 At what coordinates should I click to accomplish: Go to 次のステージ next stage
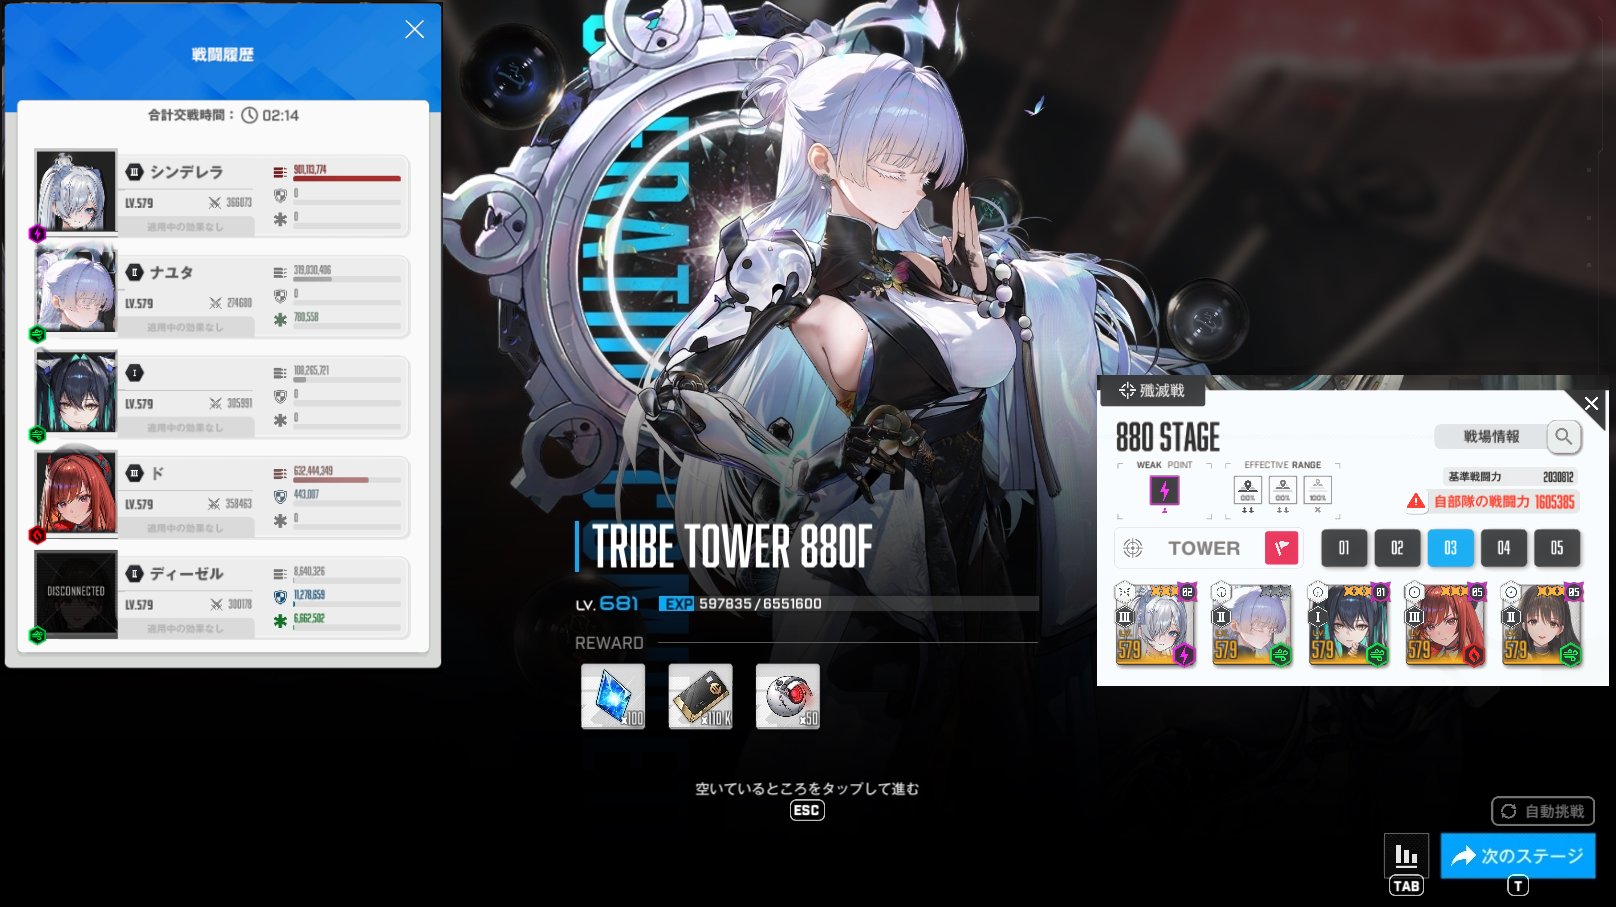coord(1517,856)
